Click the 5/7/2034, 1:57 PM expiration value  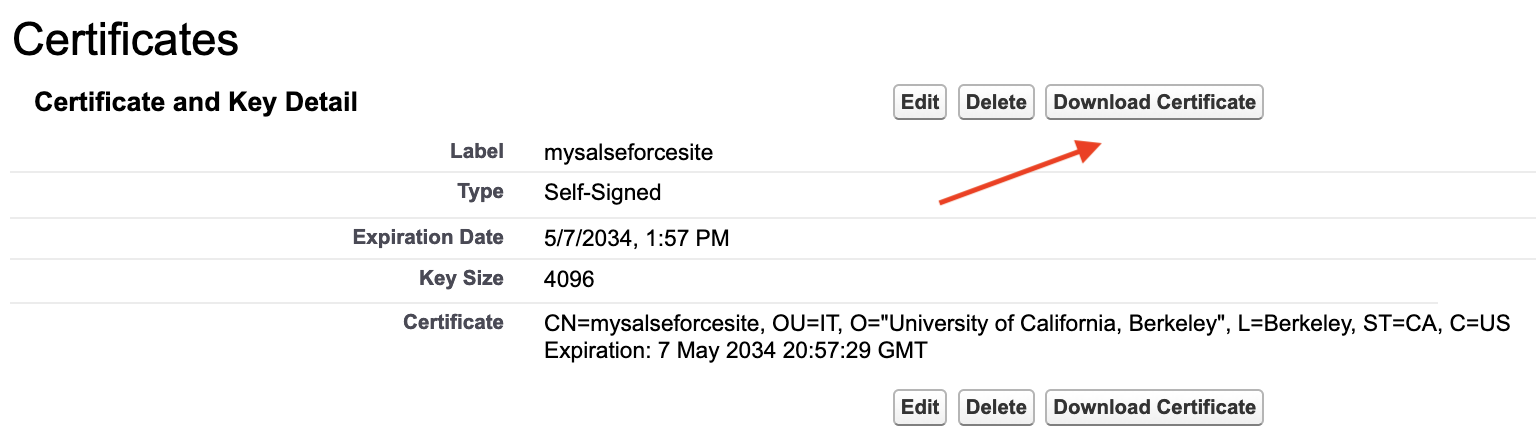pyautogui.click(x=636, y=238)
